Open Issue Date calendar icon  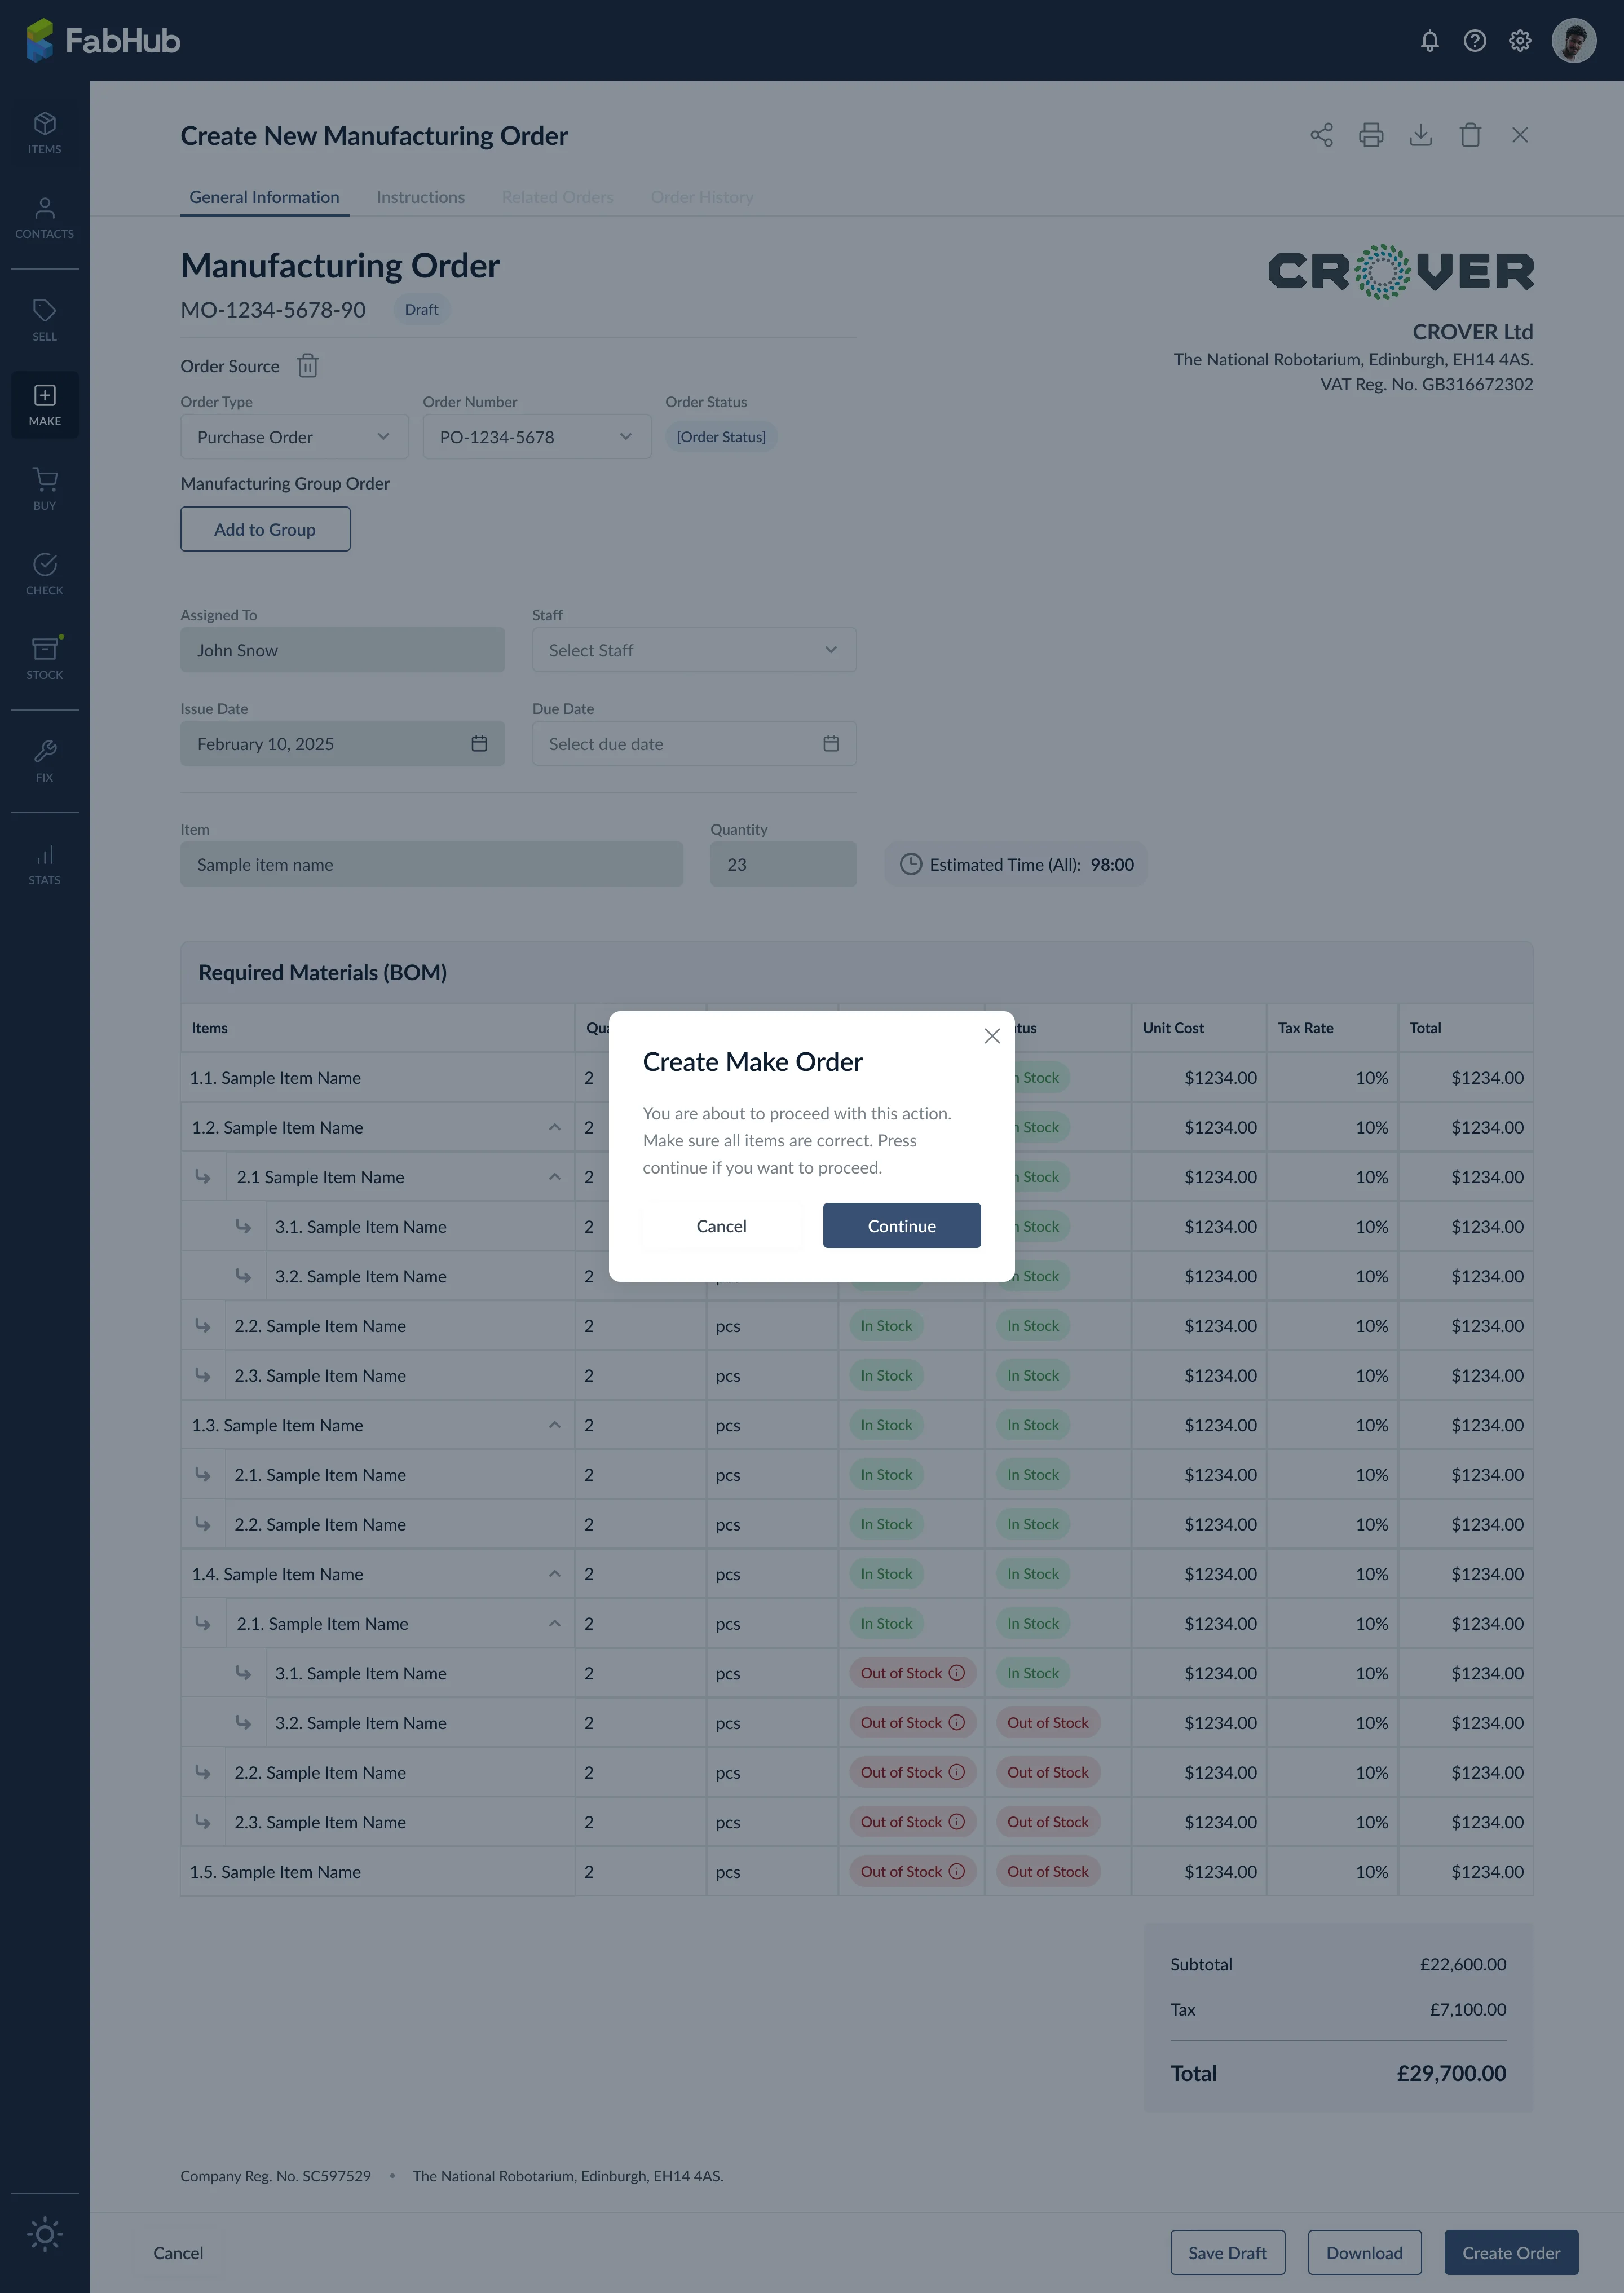[x=479, y=744]
